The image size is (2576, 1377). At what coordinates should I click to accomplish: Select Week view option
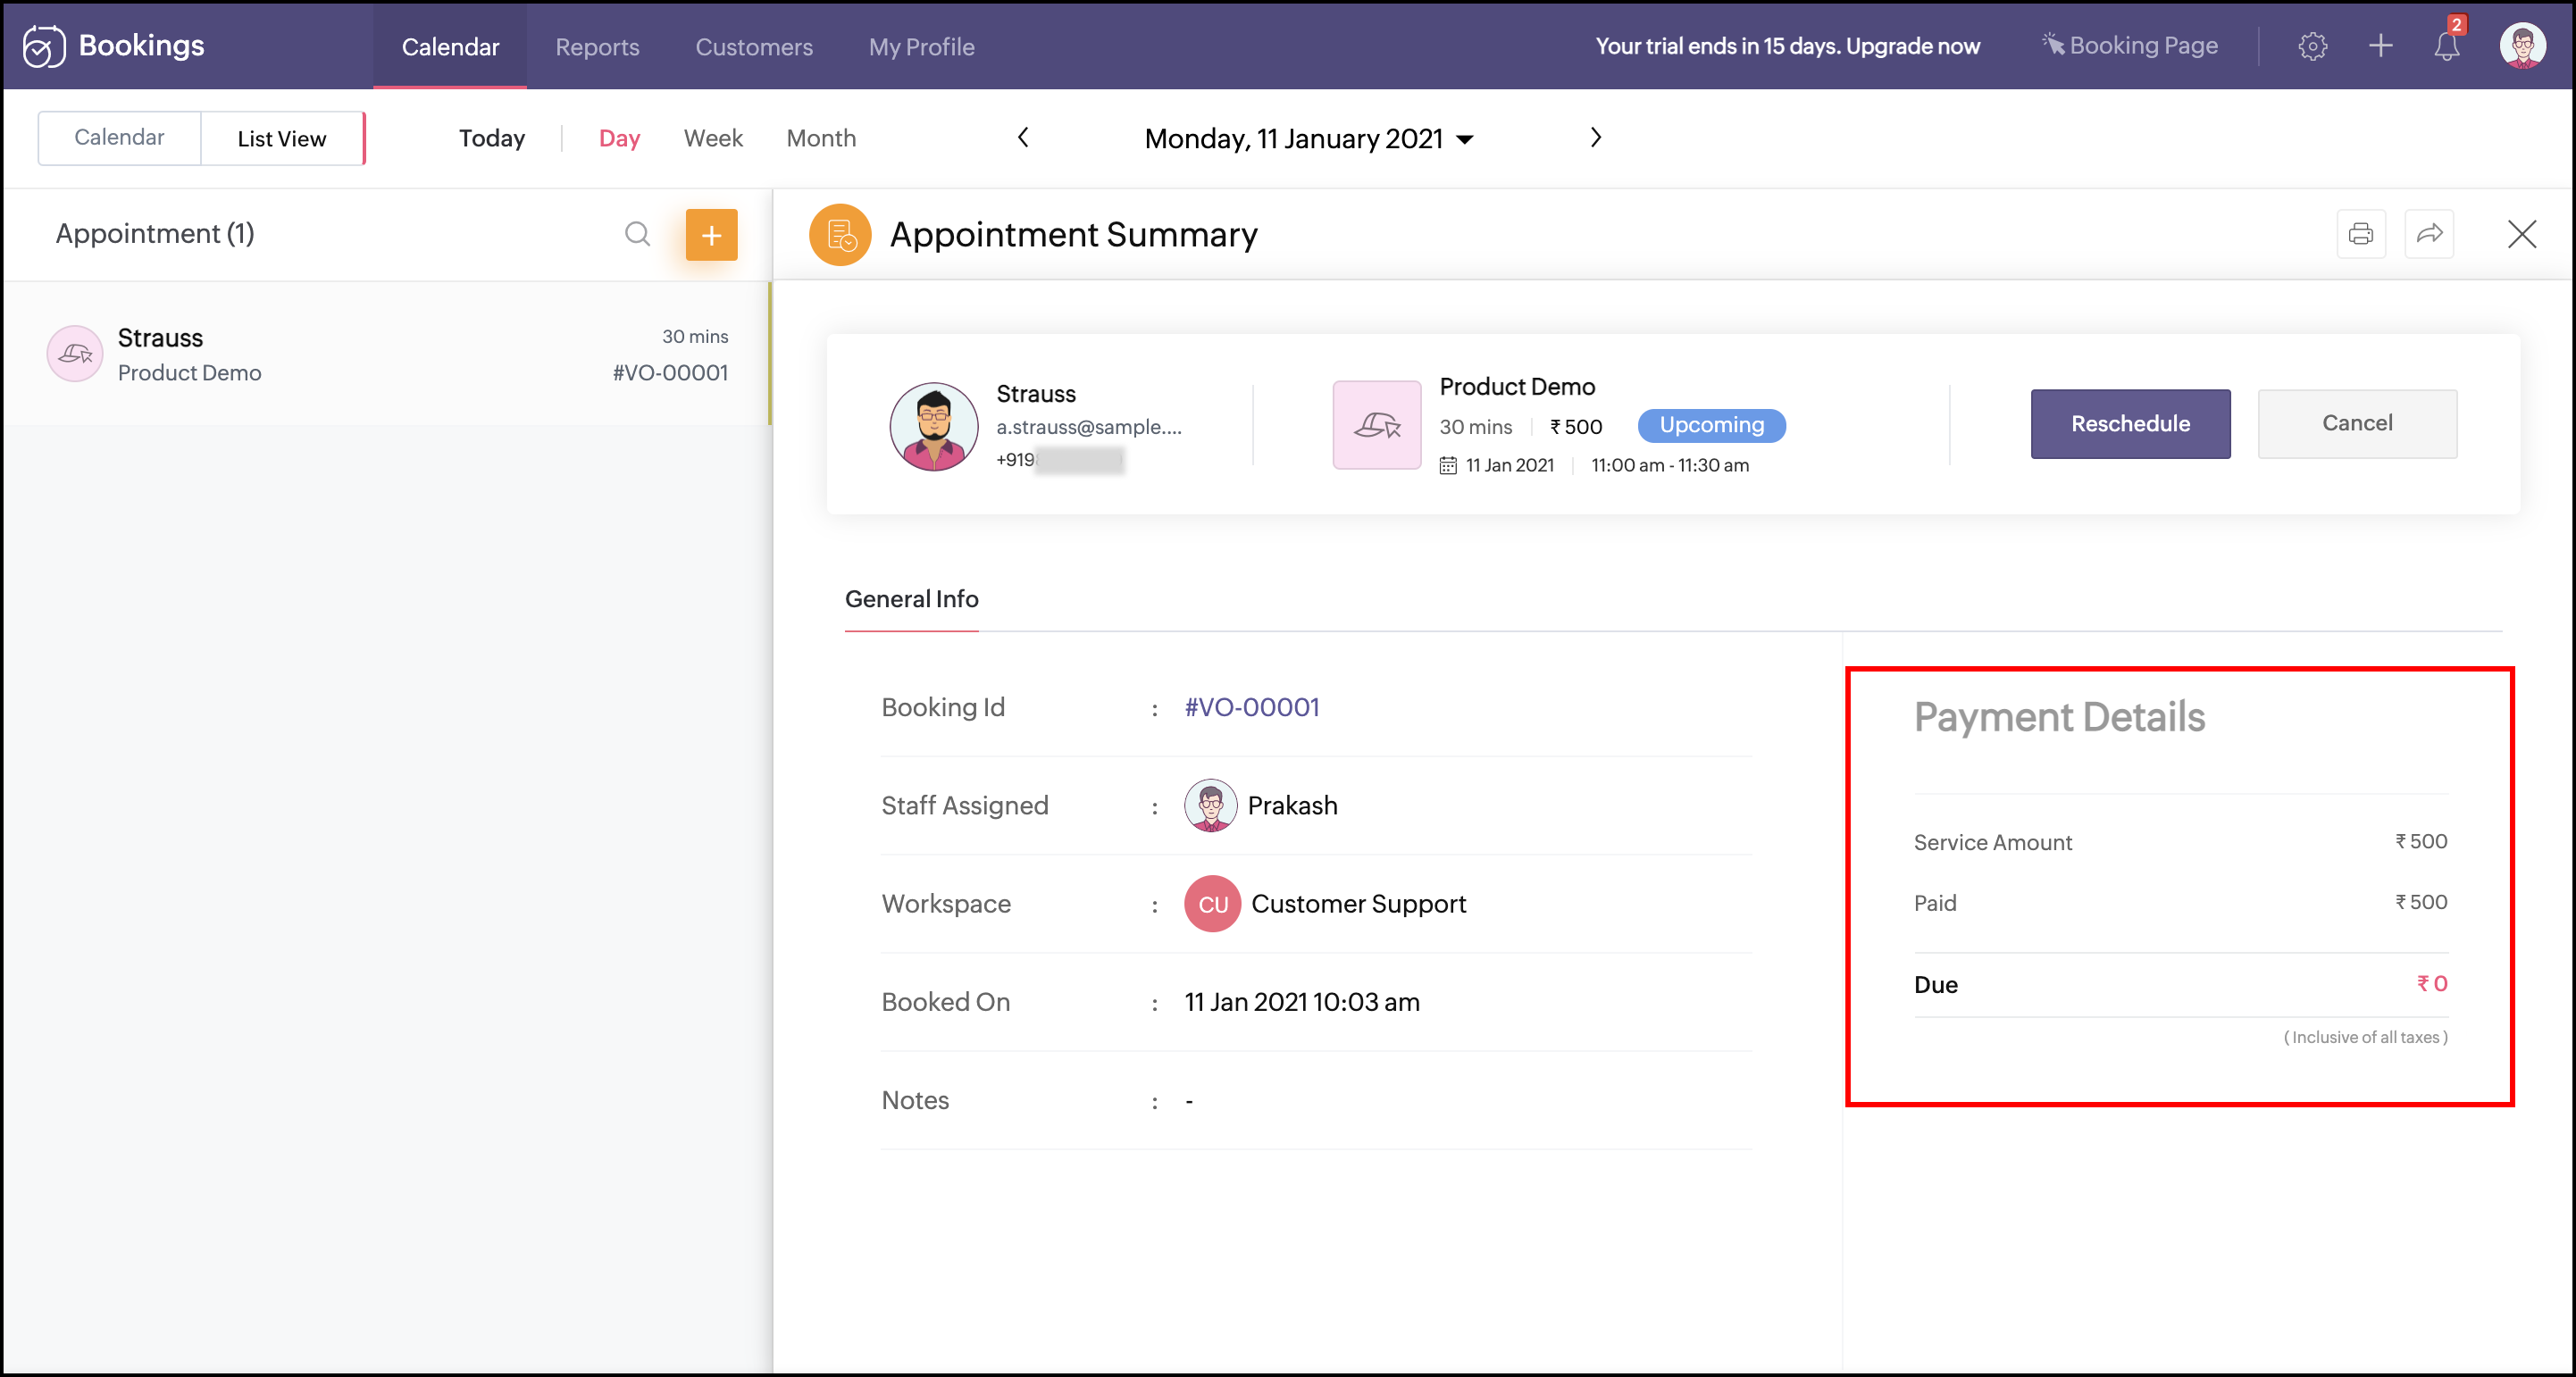click(x=712, y=138)
